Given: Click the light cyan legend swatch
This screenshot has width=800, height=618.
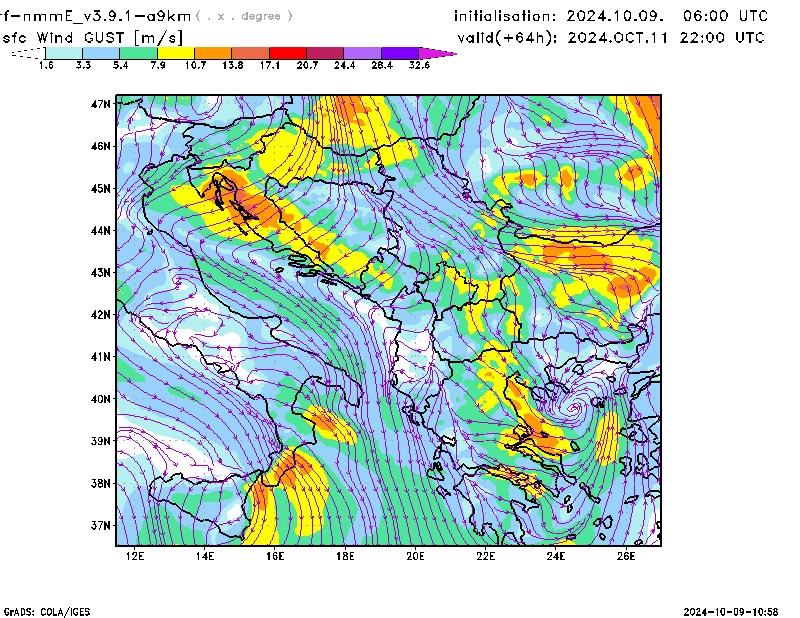Looking at the screenshot, I should (64, 53).
